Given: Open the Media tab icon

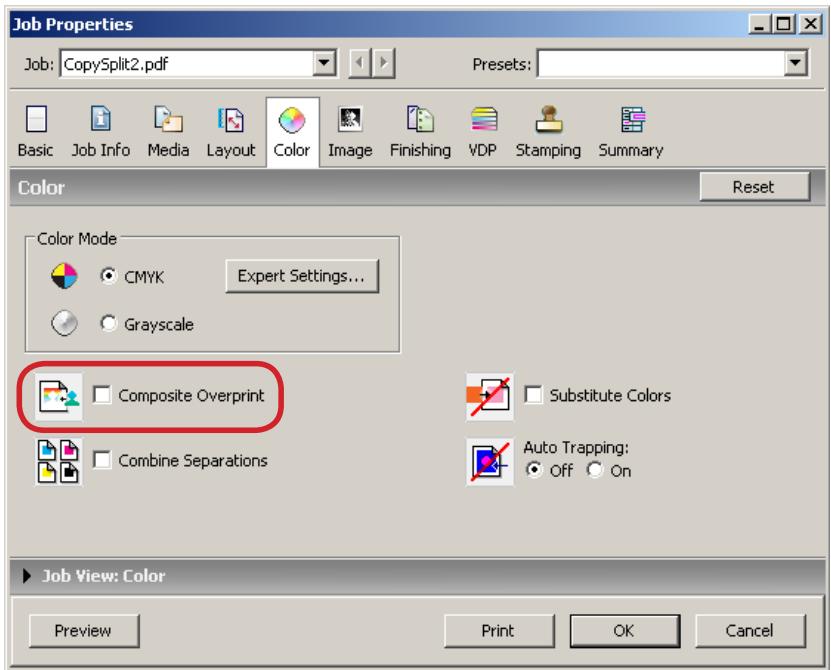Looking at the screenshot, I should point(168,118).
